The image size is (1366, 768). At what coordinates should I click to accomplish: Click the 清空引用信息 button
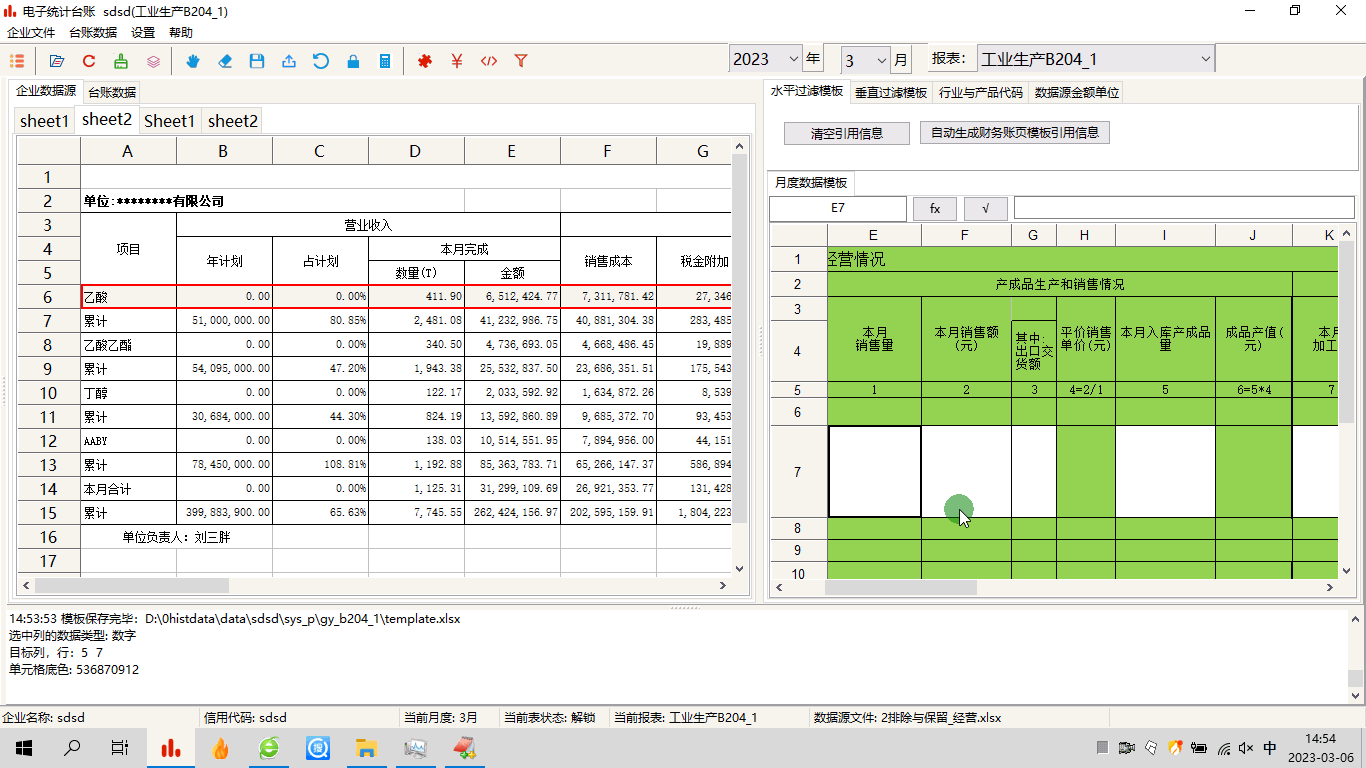point(846,133)
